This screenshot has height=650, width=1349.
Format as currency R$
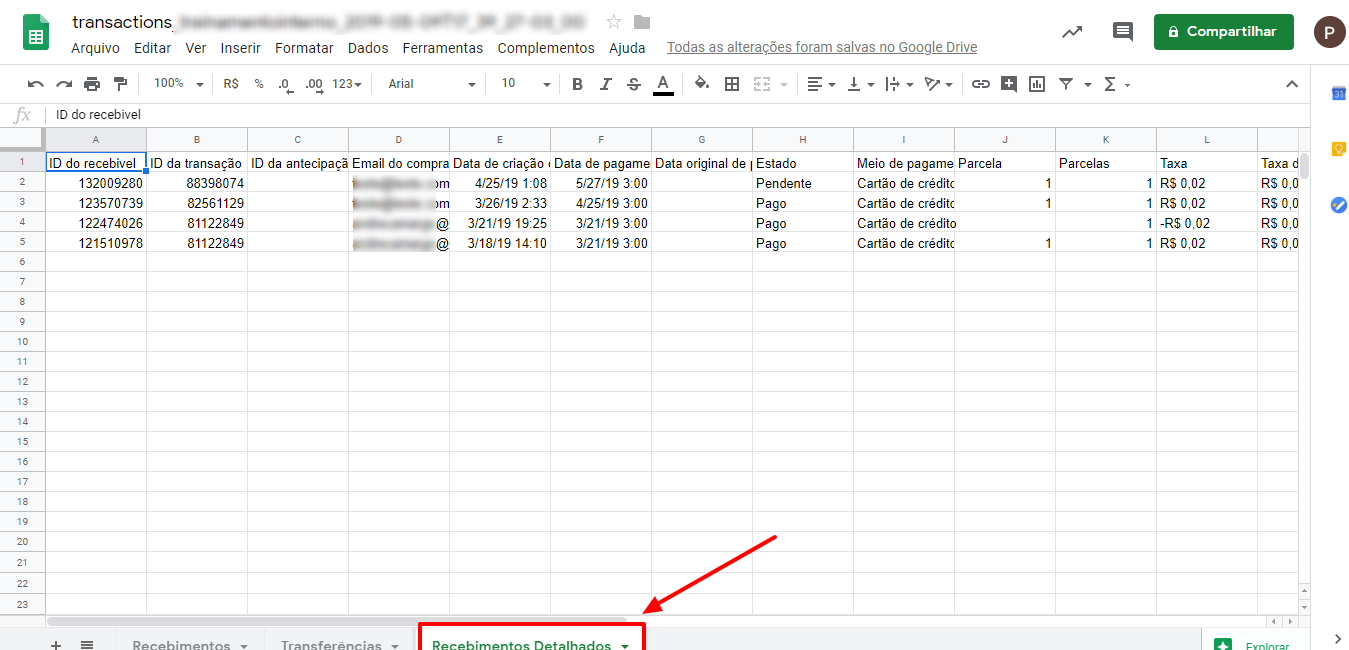(231, 84)
